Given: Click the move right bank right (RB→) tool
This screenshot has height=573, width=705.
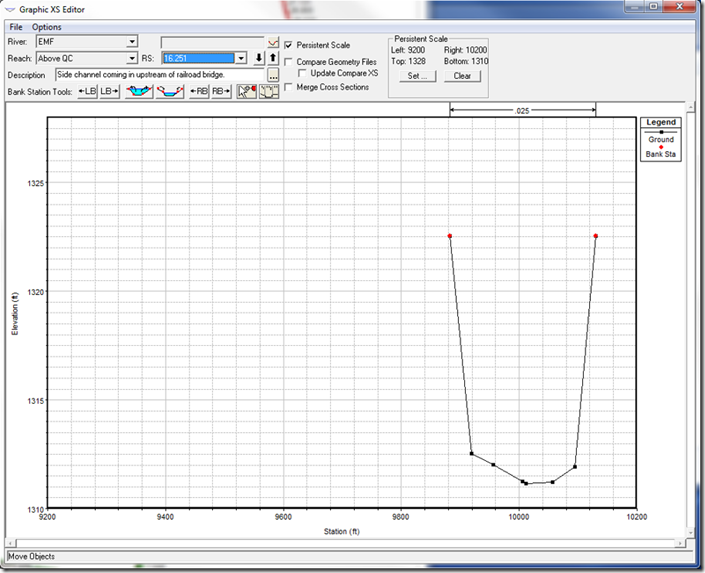Looking at the screenshot, I should tap(222, 91).
